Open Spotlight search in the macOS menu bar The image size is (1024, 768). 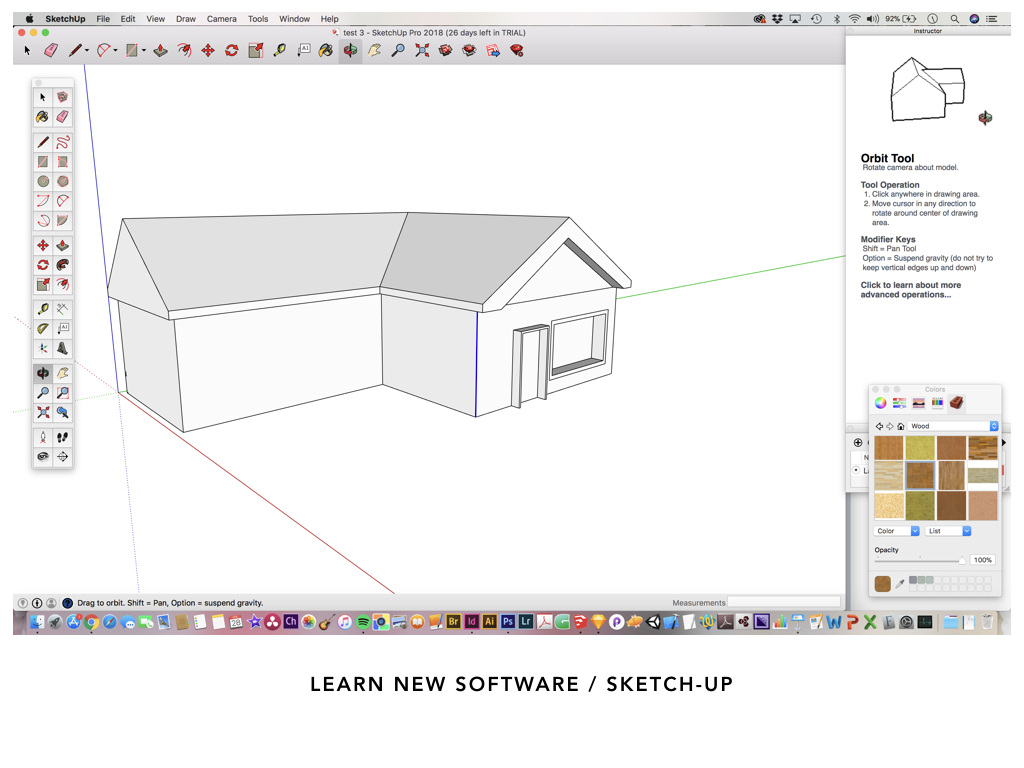(x=954, y=19)
